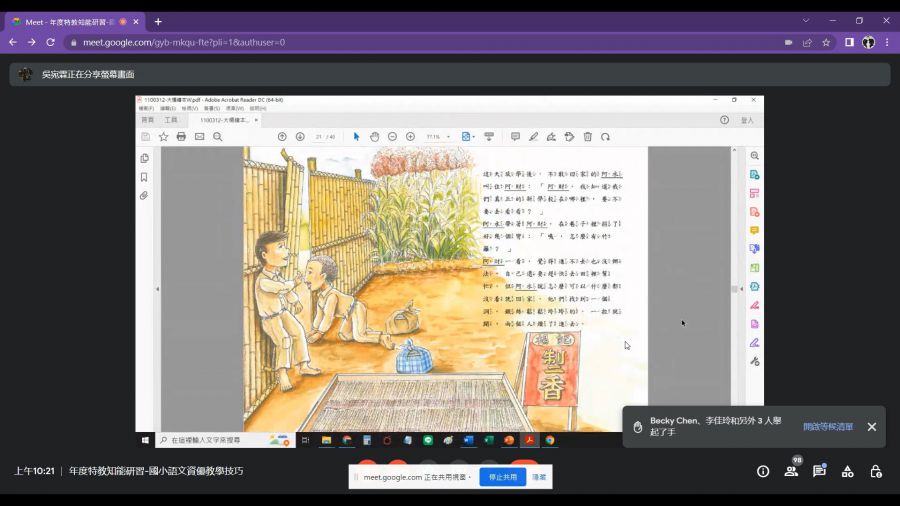Close the 1100312 document tab
Image resolution: width=900 pixels, height=506 pixels.
click(x=256, y=120)
